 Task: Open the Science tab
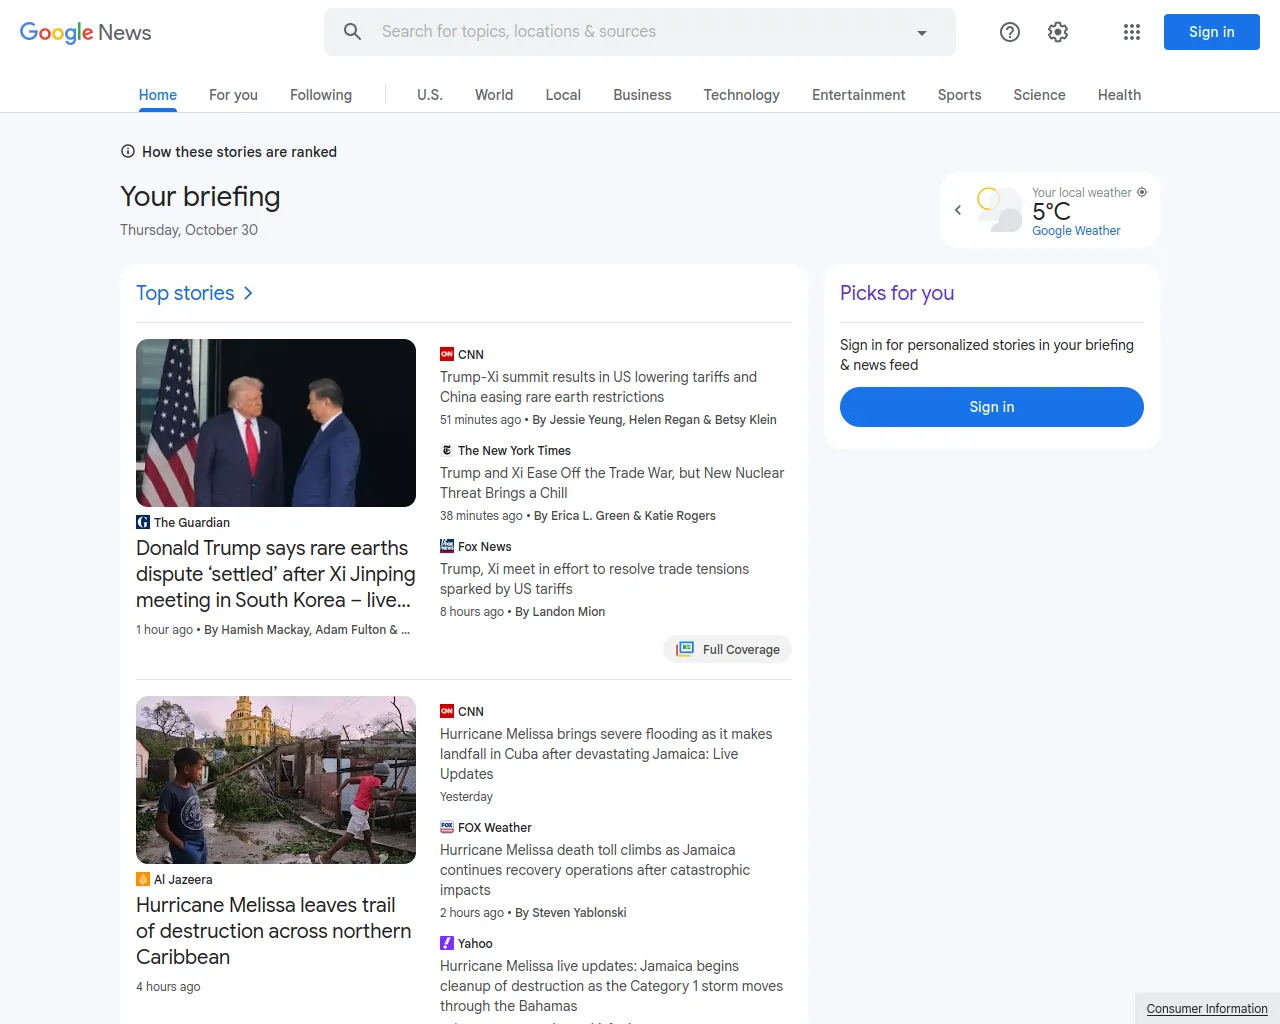point(1039,95)
